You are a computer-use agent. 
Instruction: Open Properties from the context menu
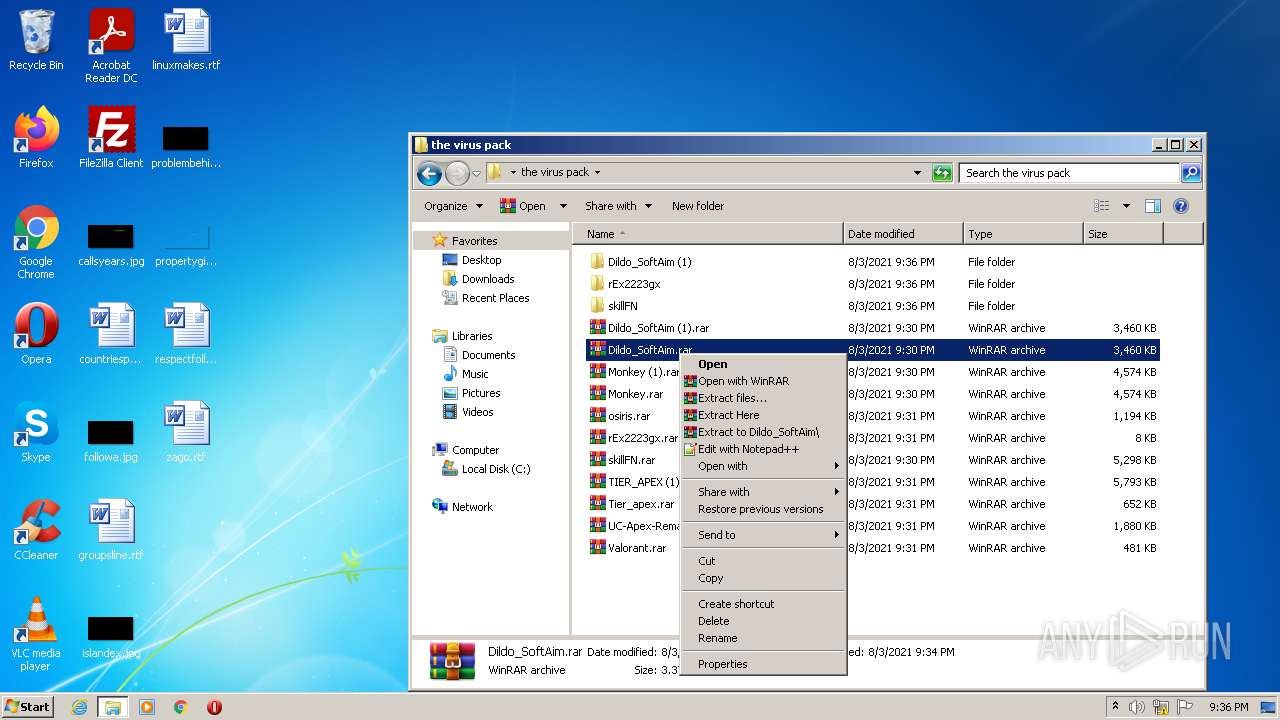pyautogui.click(x=764, y=664)
